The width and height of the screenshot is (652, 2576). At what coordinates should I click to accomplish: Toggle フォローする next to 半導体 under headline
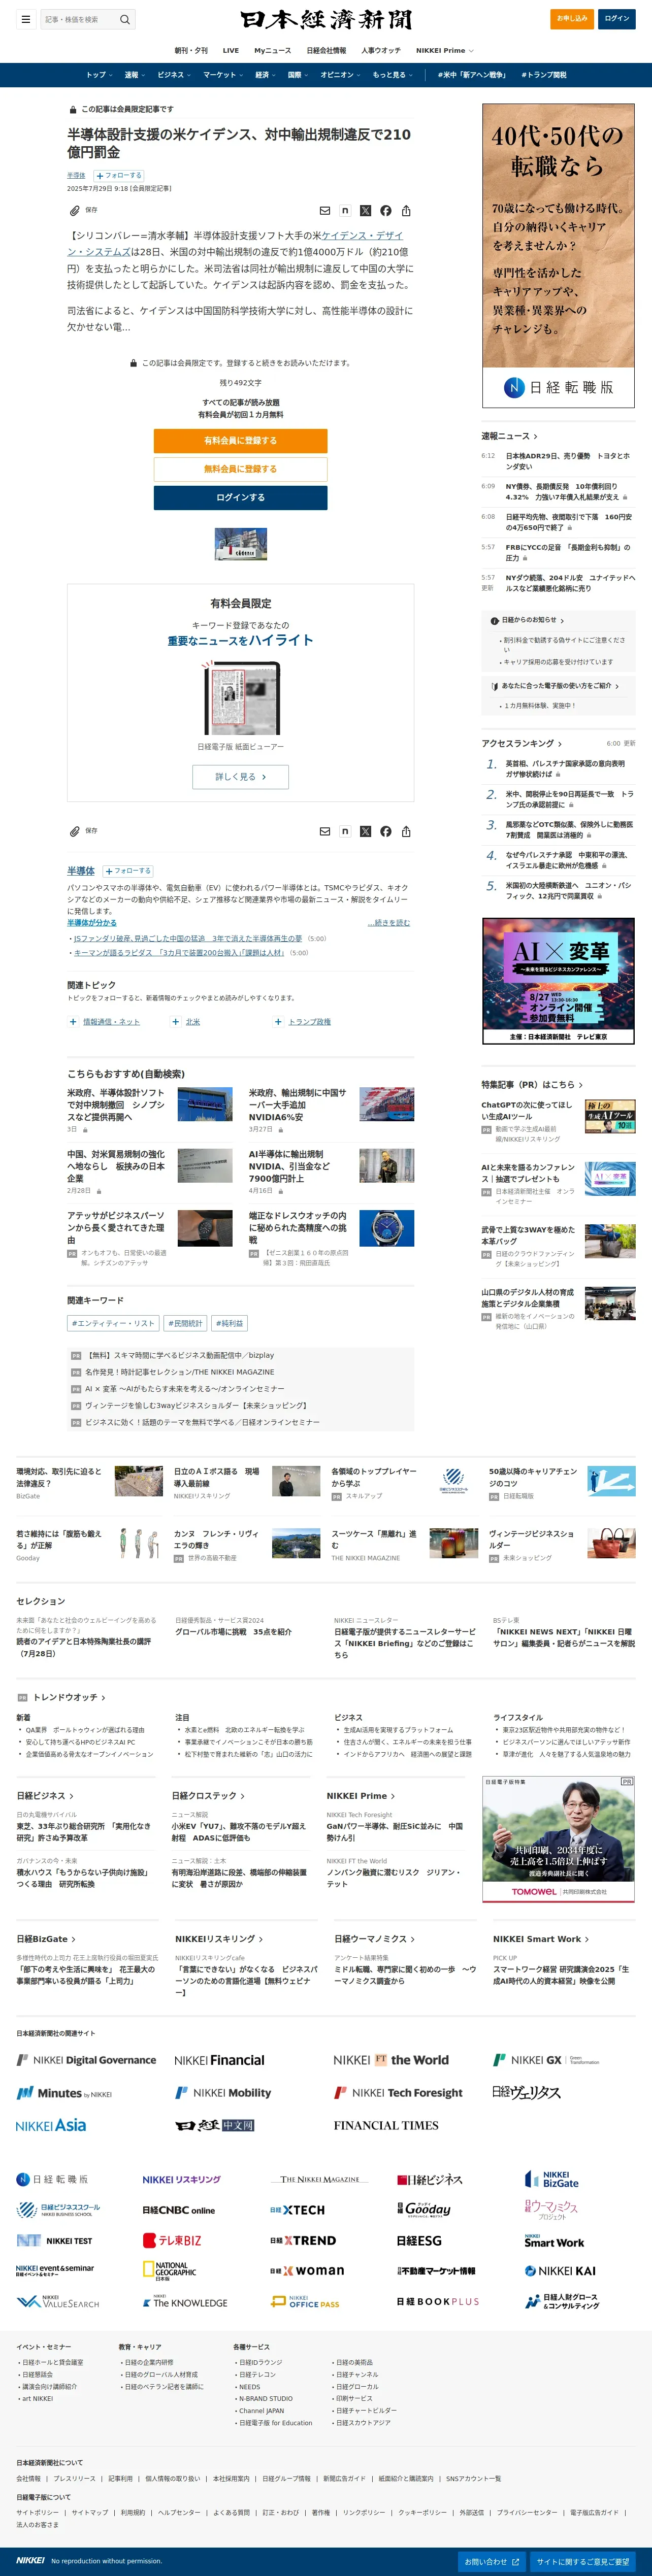tap(119, 175)
